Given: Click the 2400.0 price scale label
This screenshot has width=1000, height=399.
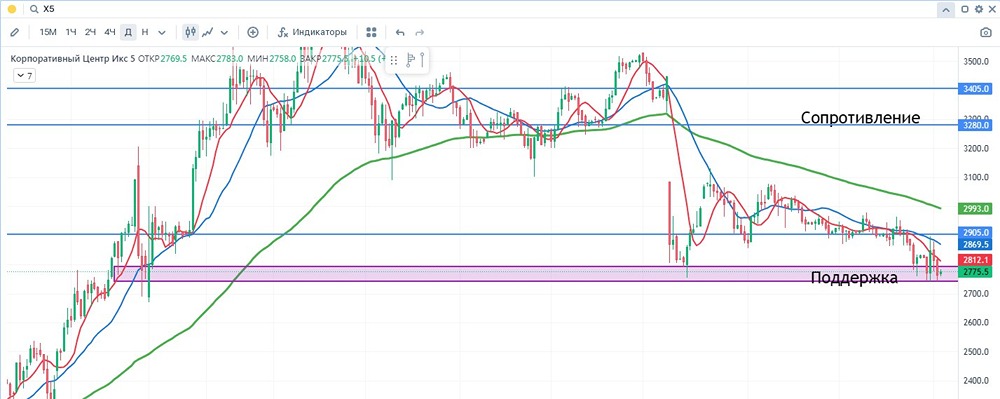Looking at the screenshot, I should 976,381.
